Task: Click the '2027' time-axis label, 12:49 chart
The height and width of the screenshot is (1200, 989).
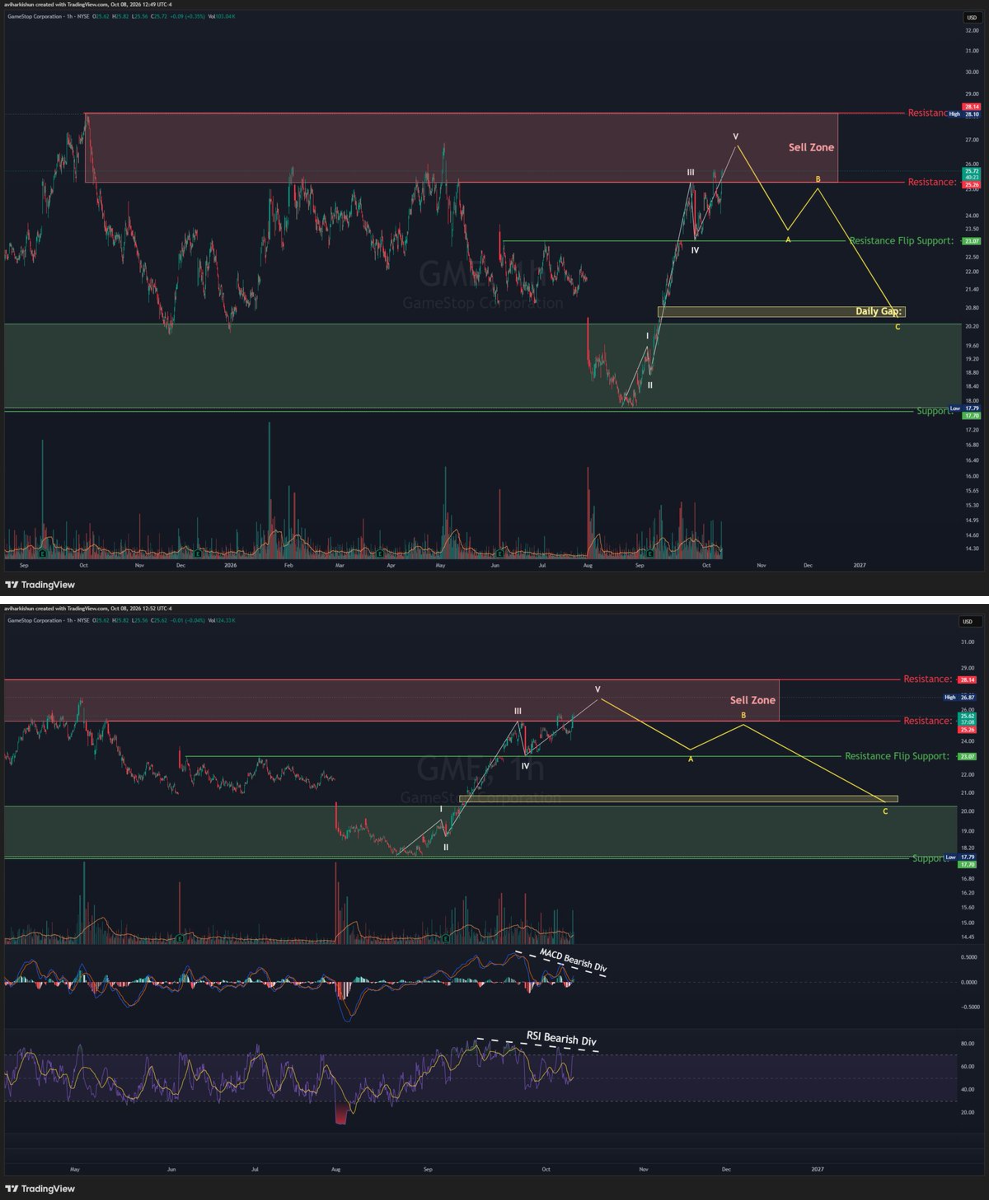Action: (859, 565)
